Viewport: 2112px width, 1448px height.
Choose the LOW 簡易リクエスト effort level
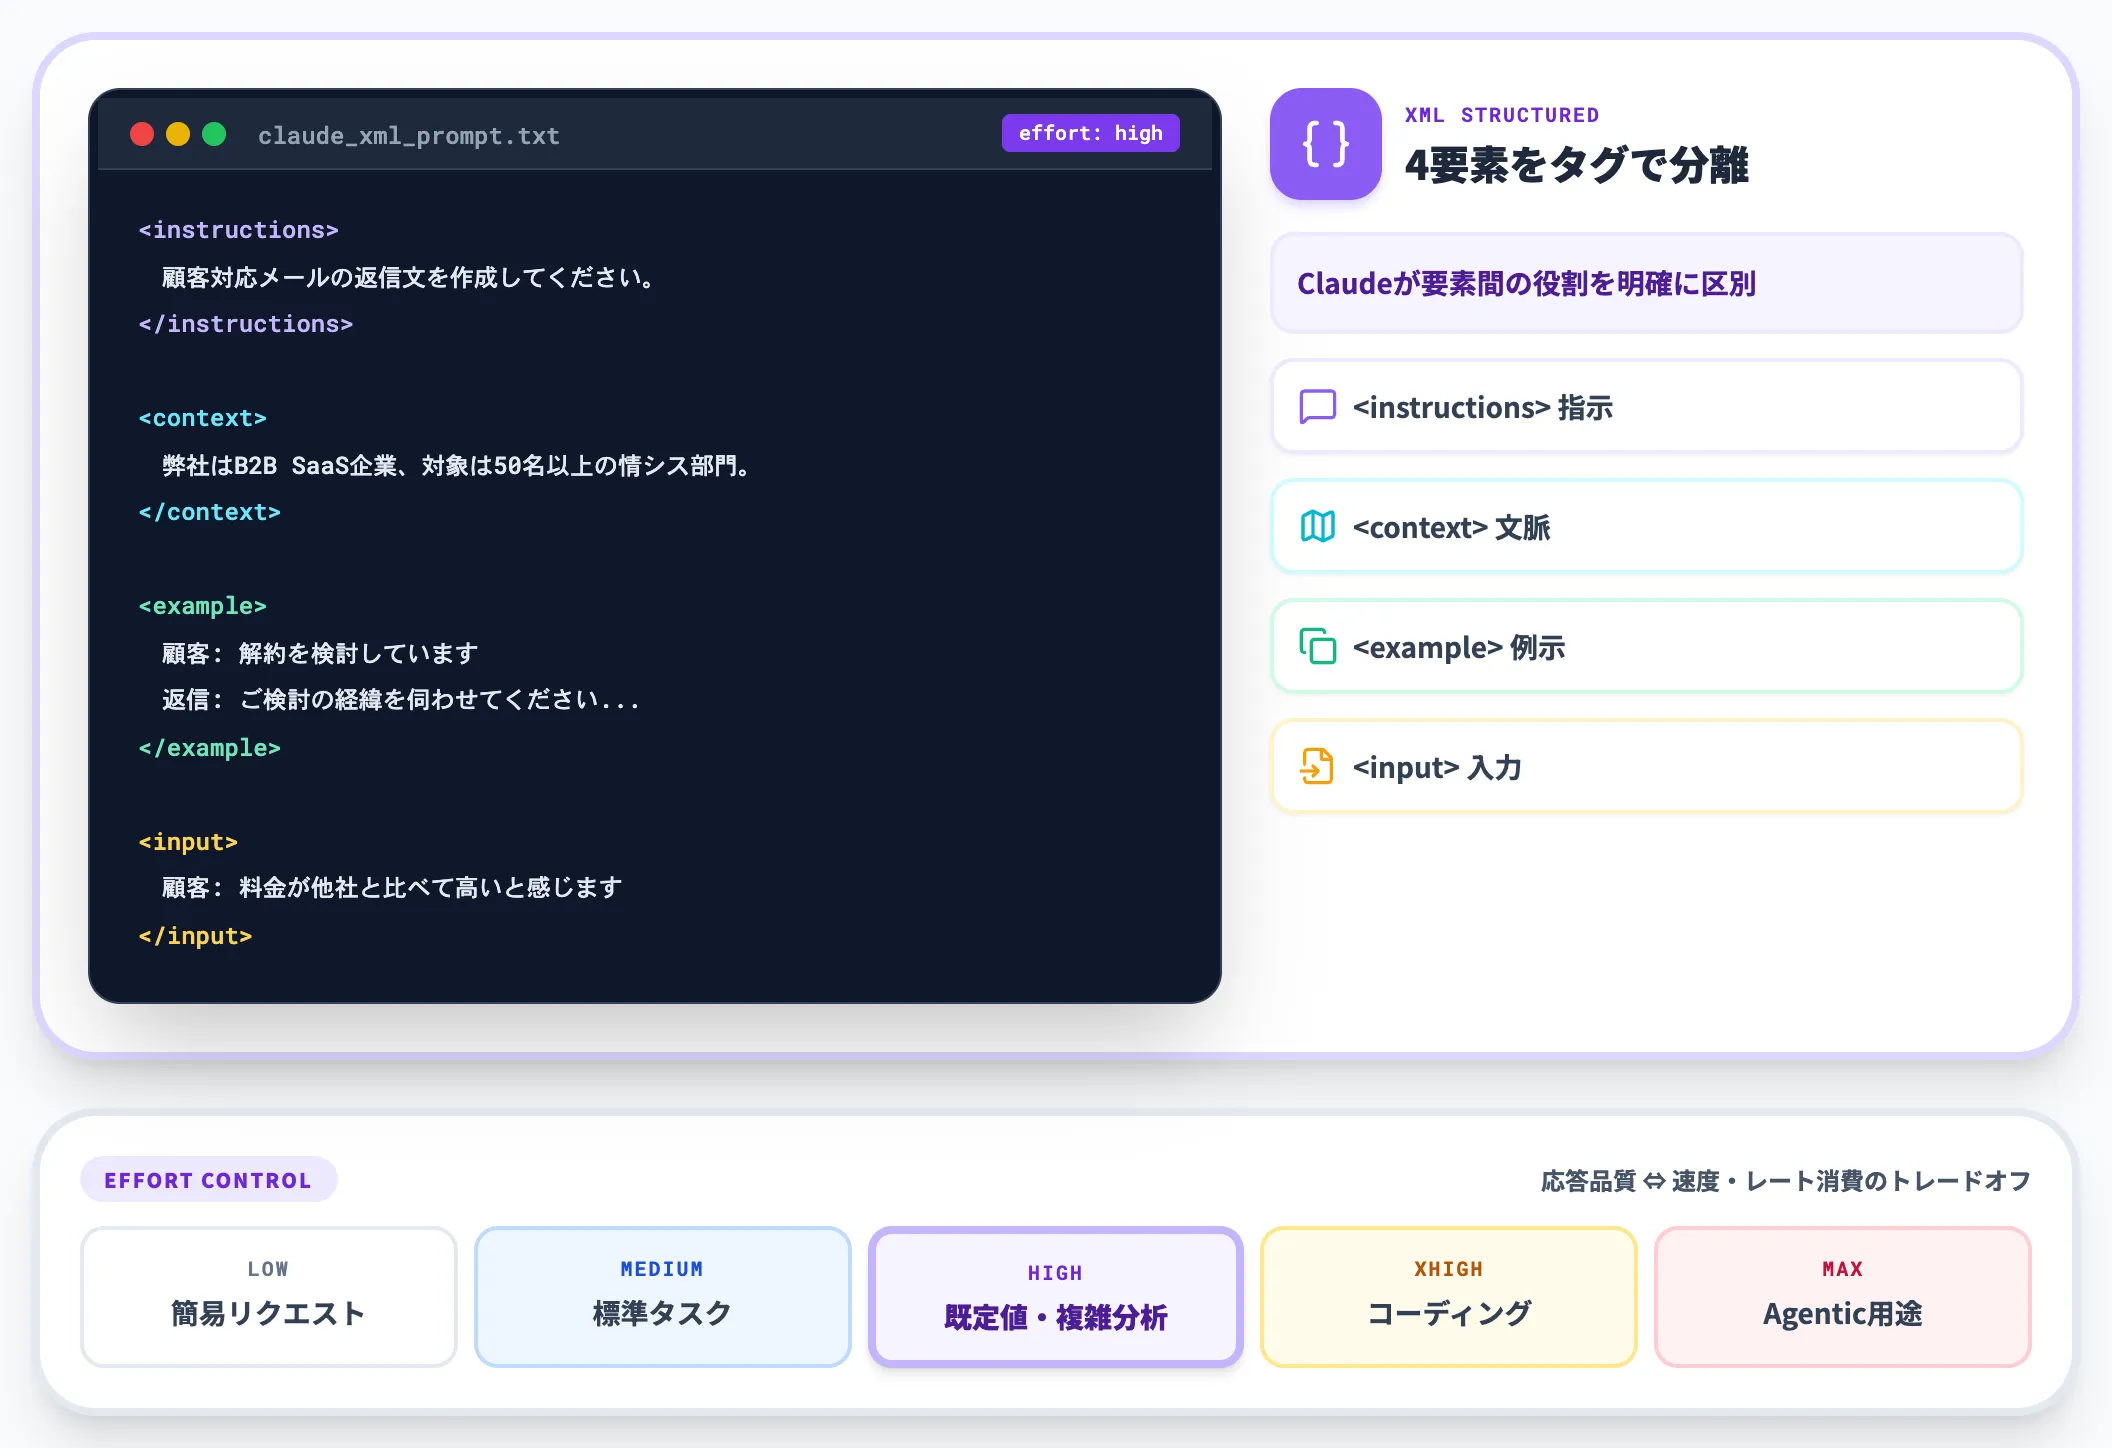(268, 1297)
